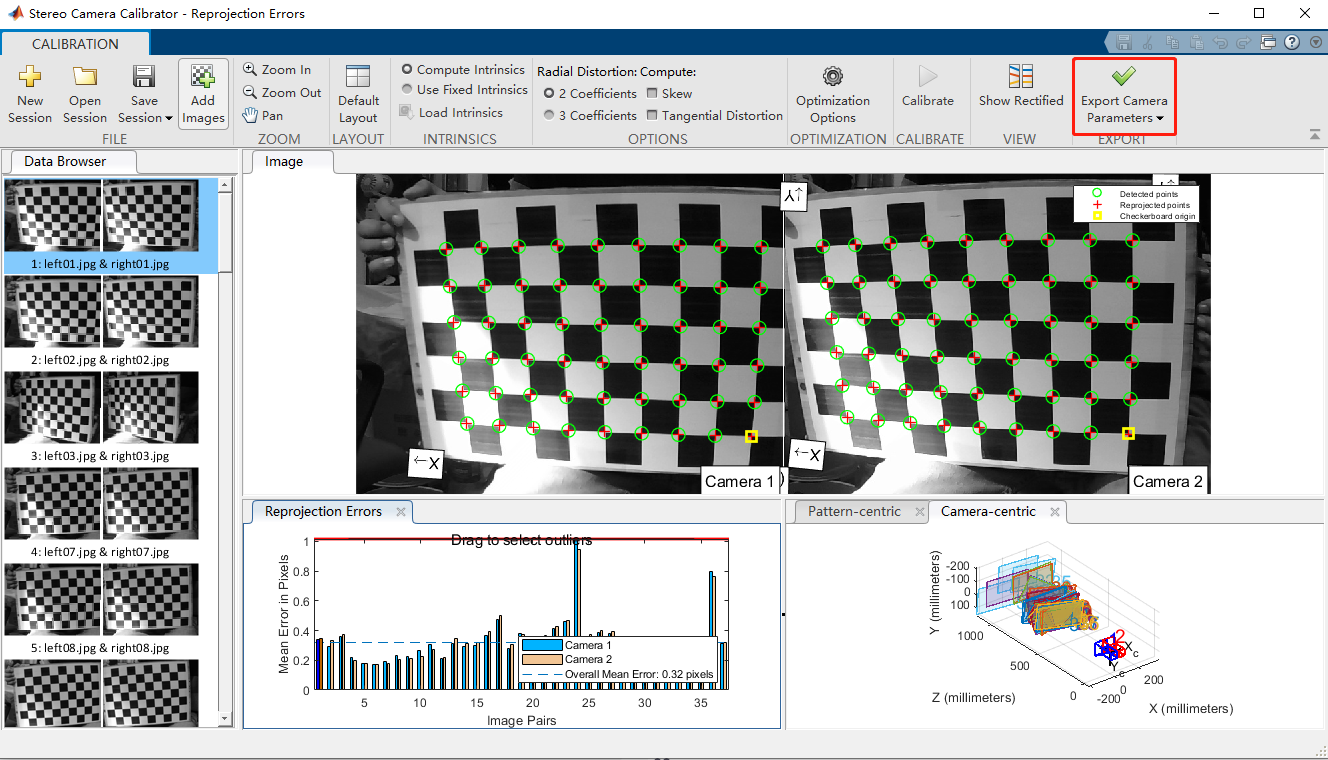1328x760 pixels.
Task: Select Use Fixed Intrinsics option
Action: (x=464, y=90)
